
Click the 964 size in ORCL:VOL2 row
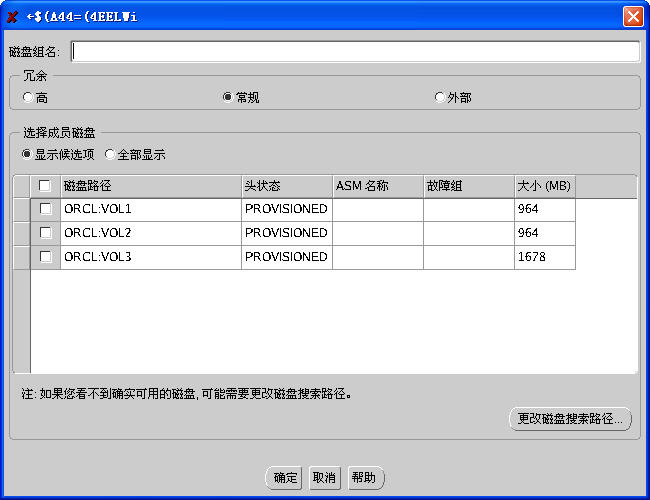pyautogui.click(x=545, y=233)
